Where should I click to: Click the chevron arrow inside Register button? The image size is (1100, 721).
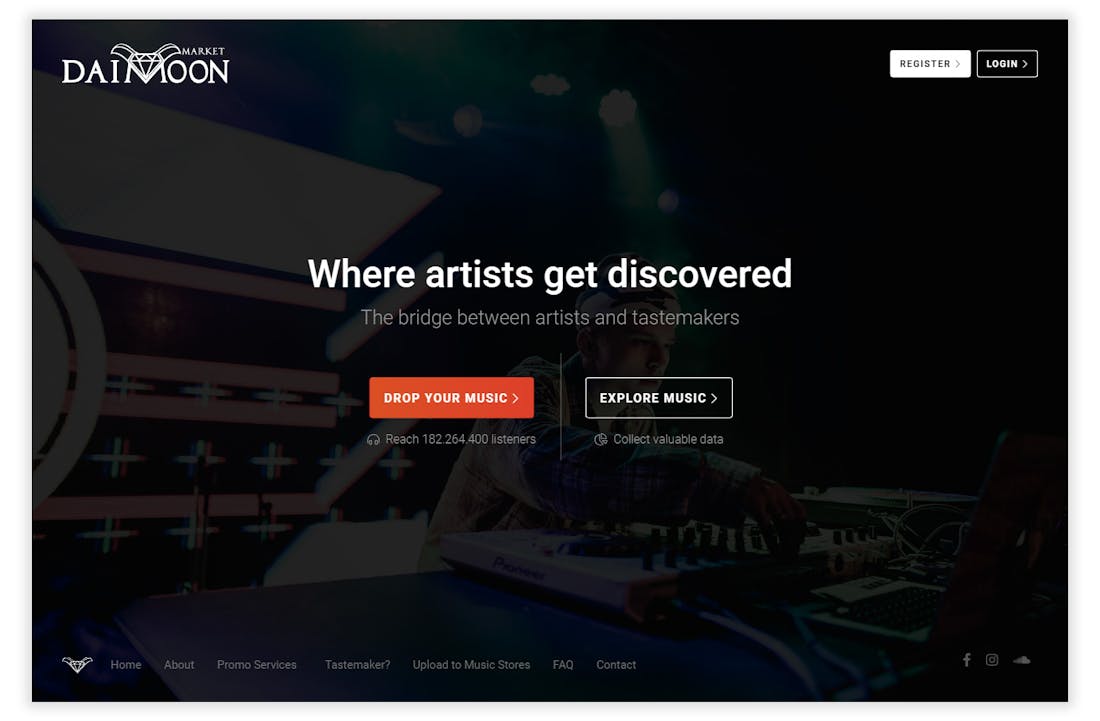pyautogui.click(x=958, y=64)
